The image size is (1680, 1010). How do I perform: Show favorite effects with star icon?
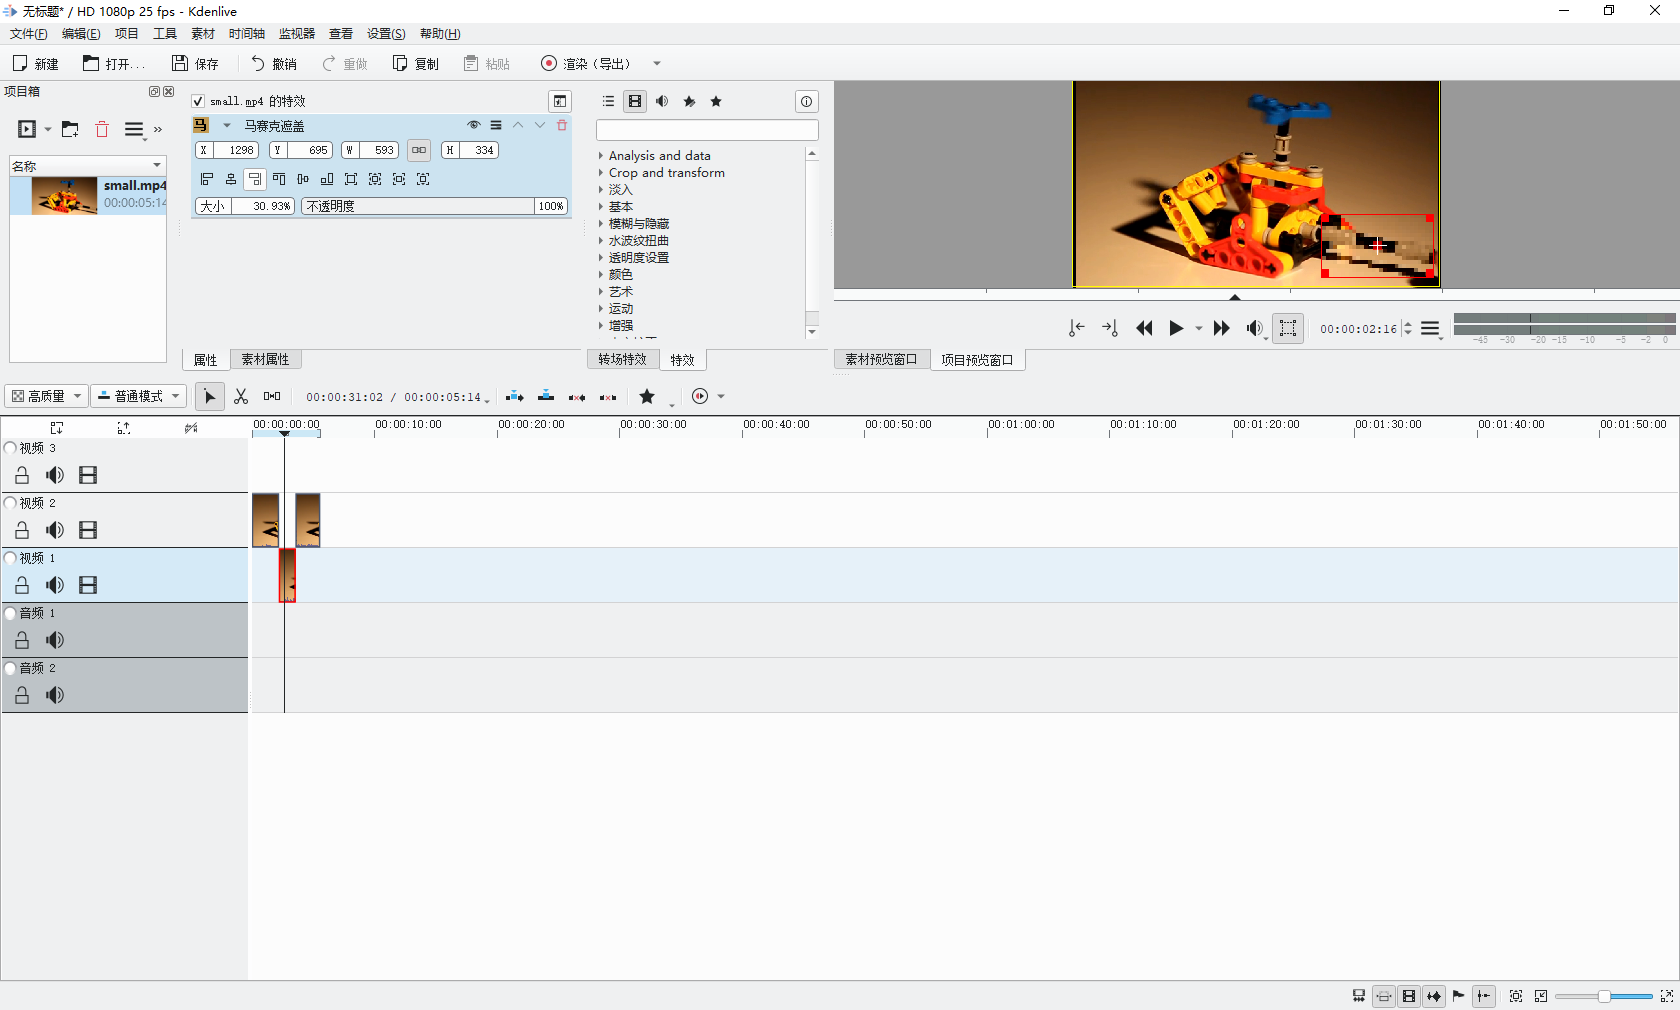click(x=716, y=101)
